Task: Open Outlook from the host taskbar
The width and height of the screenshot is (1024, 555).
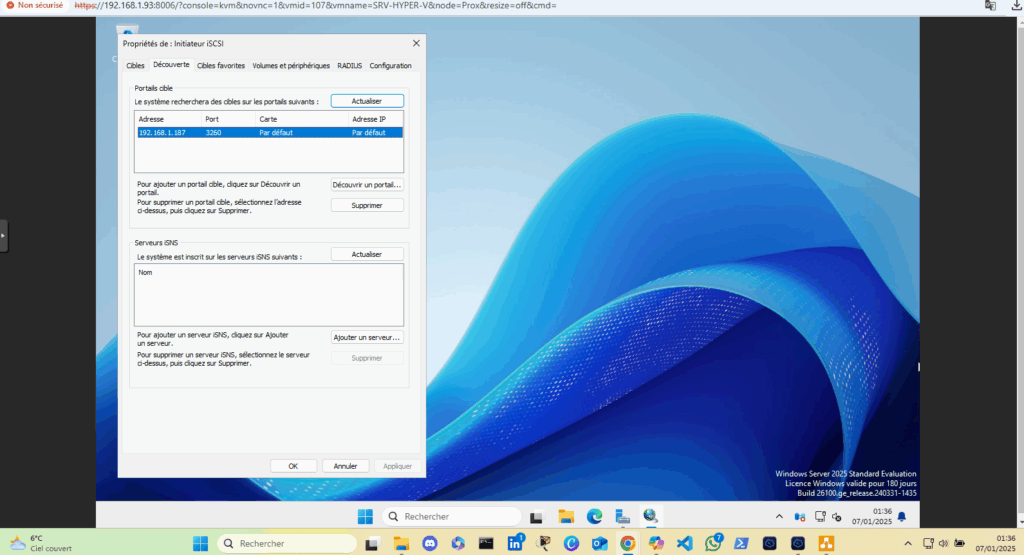Action: click(600, 543)
